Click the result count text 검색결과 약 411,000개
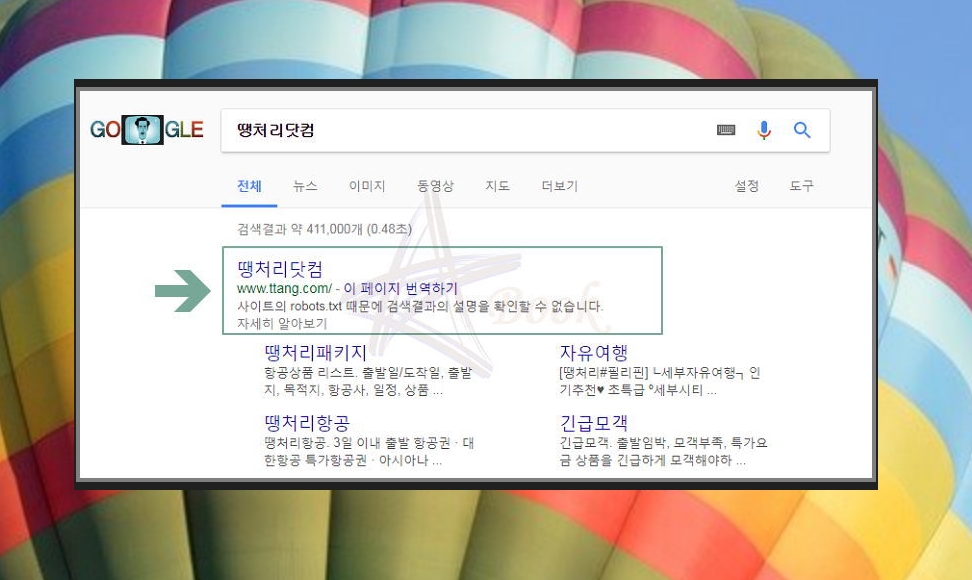Viewport: 972px width, 580px height. 324,229
